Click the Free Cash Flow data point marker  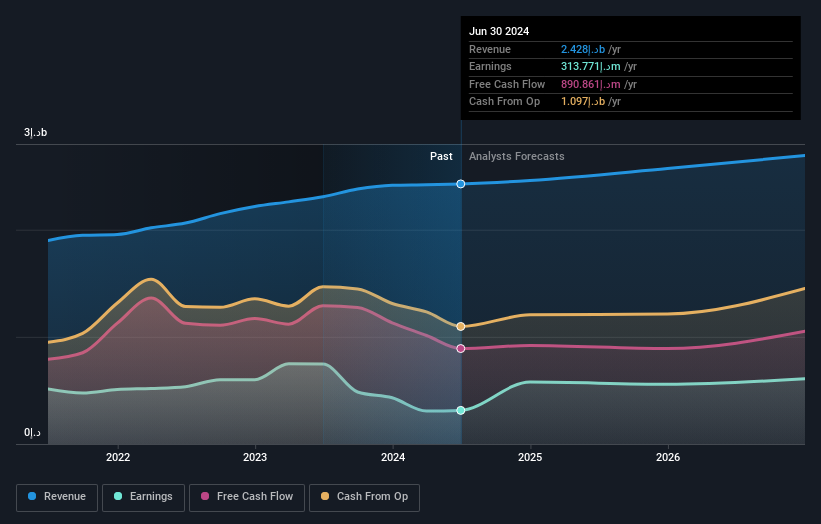[x=461, y=348]
